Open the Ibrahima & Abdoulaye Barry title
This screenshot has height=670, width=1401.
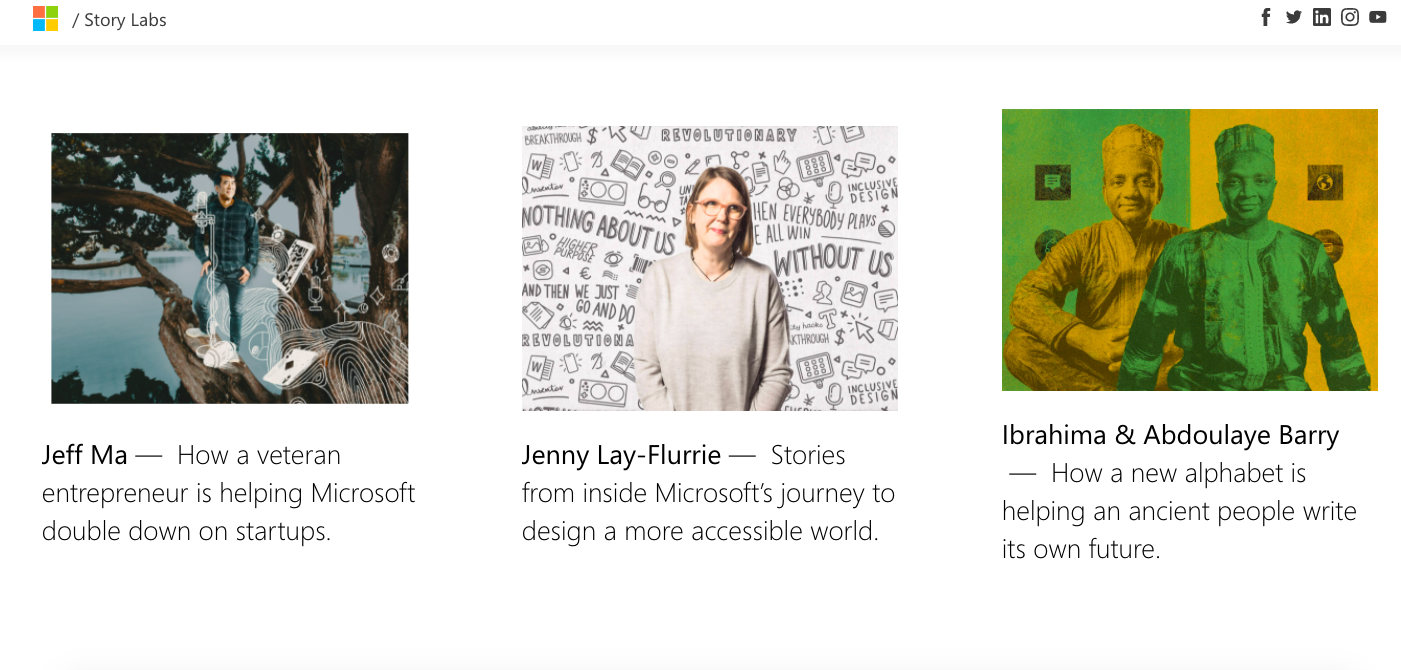[x=1170, y=436]
